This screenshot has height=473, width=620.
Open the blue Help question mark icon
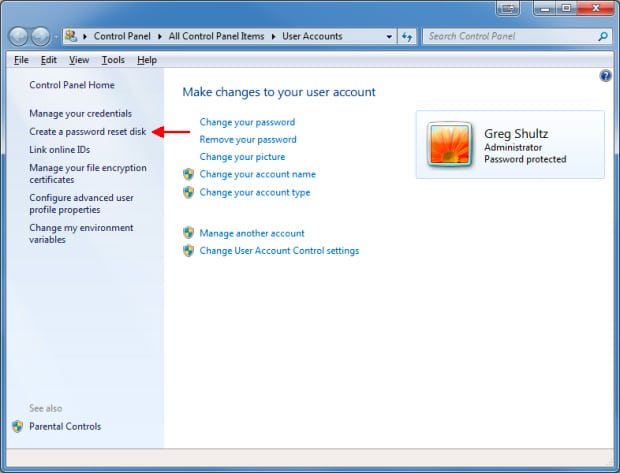605,76
